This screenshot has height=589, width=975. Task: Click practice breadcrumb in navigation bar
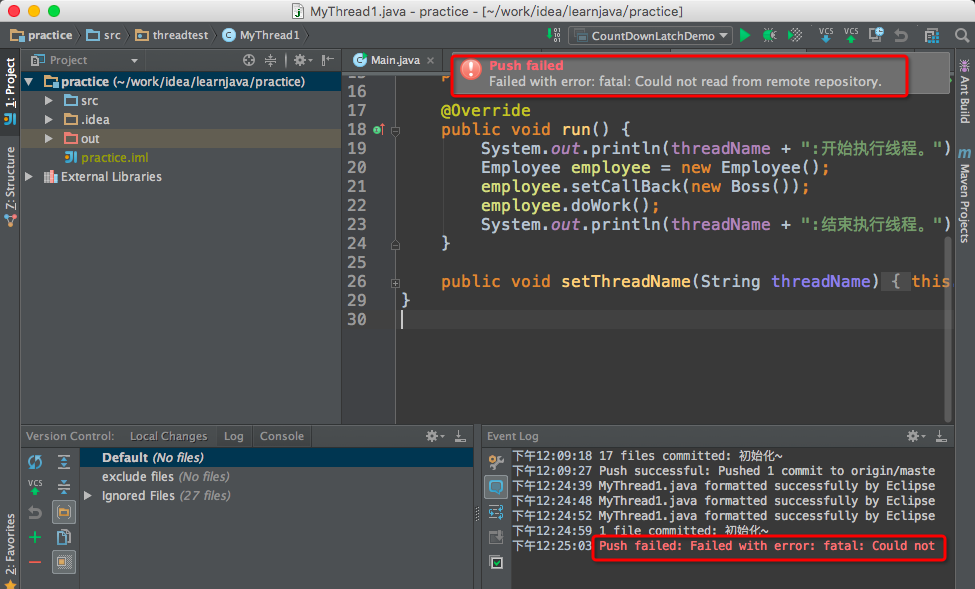click(x=42, y=35)
